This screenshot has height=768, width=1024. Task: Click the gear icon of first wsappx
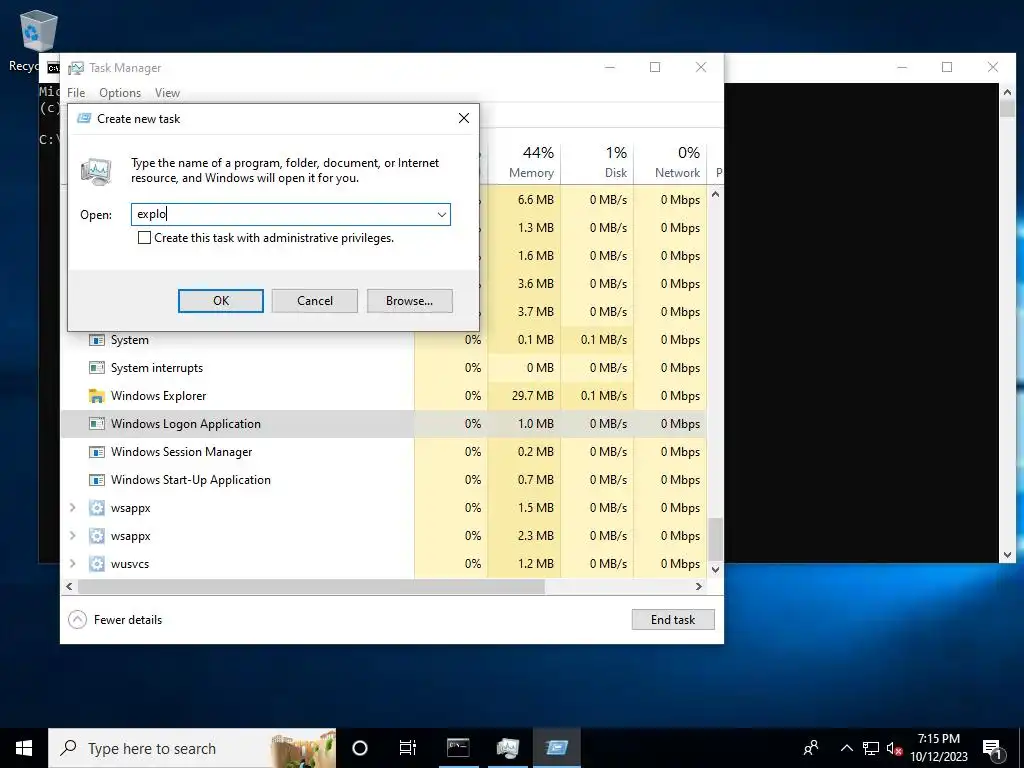pyautogui.click(x=97, y=507)
